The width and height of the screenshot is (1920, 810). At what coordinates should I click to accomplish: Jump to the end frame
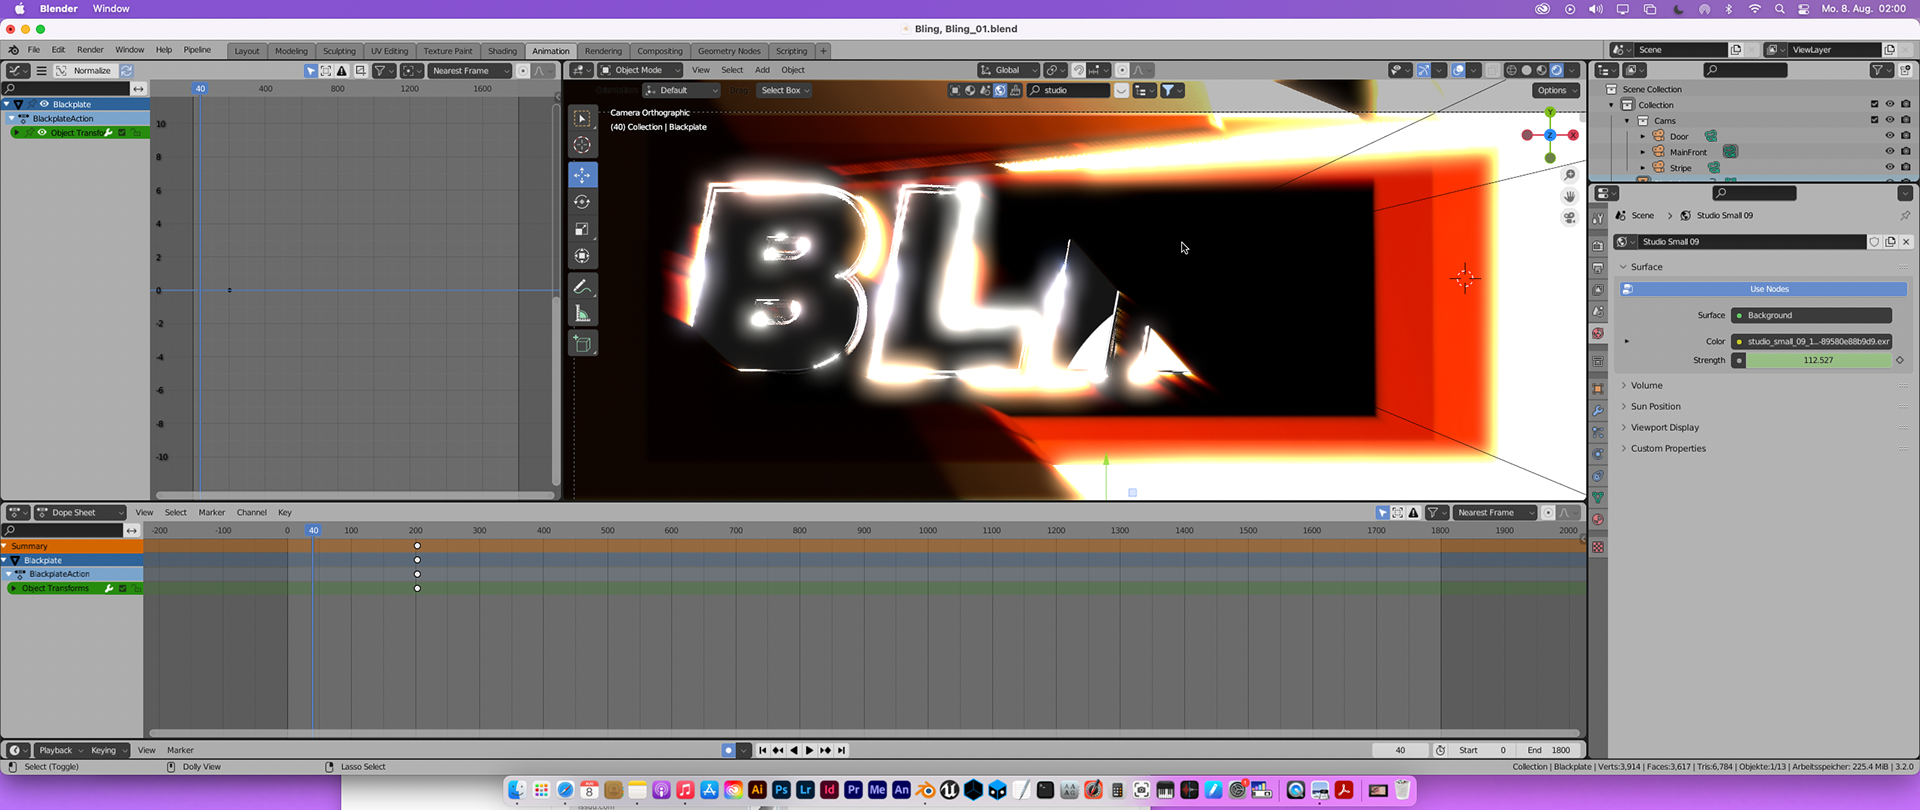tap(842, 750)
